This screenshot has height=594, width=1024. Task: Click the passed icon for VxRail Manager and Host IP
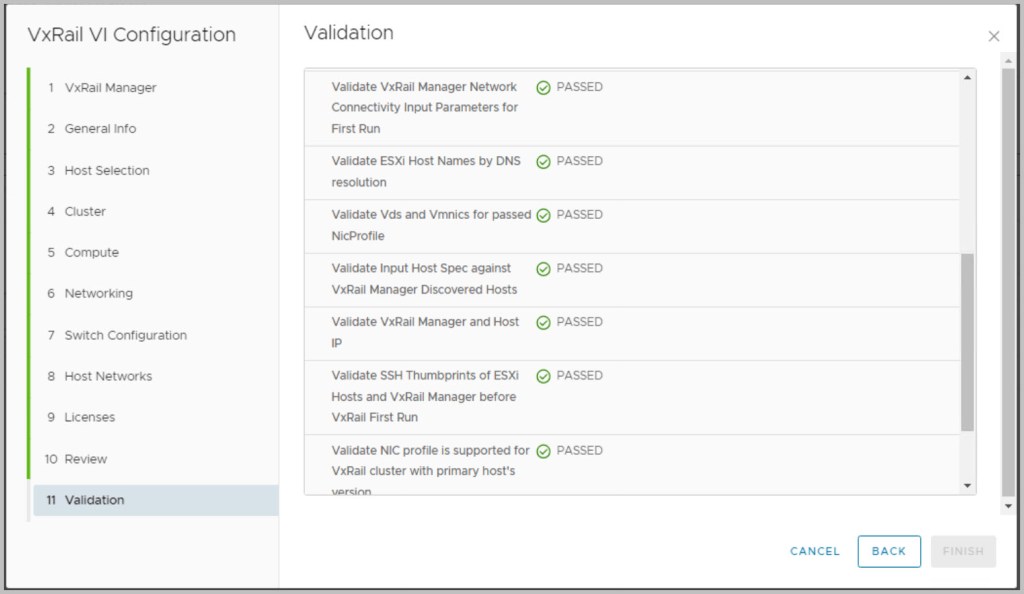(x=543, y=323)
